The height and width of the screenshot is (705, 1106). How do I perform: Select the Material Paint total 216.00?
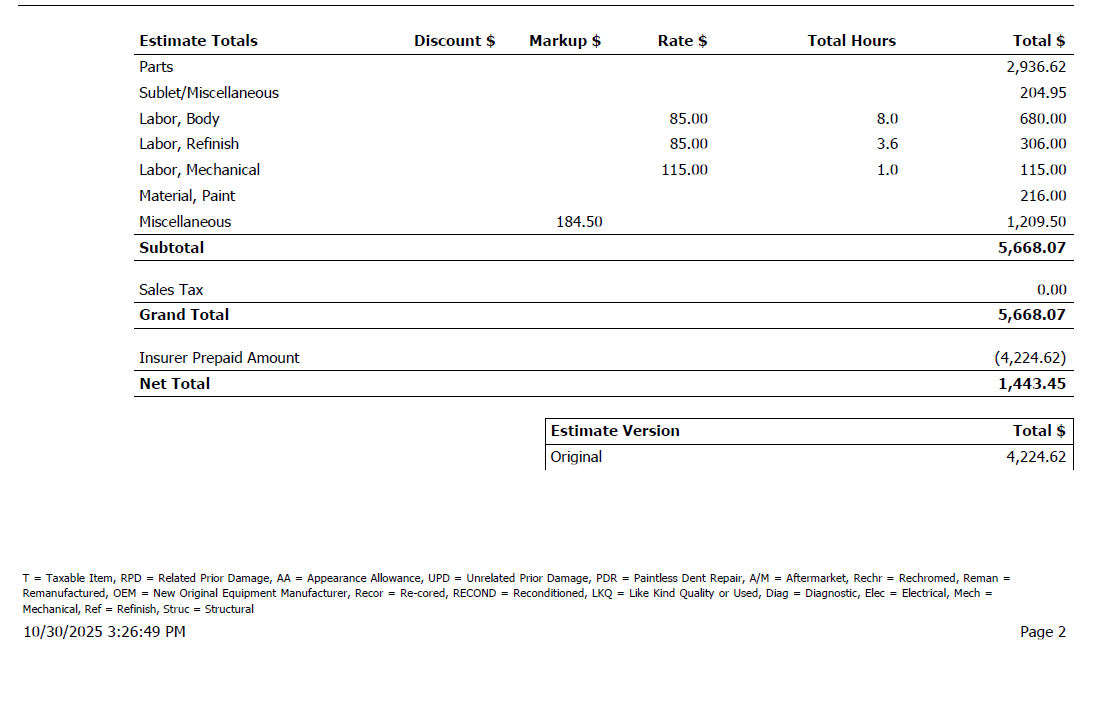click(1043, 196)
